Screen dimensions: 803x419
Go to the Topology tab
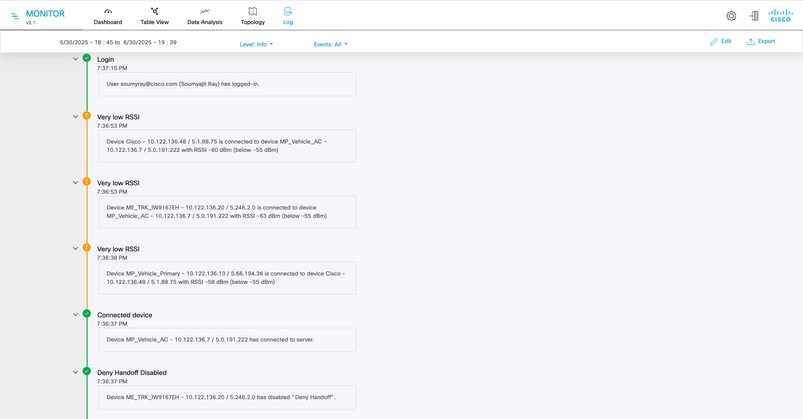pyautogui.click(x=253, y=16)
